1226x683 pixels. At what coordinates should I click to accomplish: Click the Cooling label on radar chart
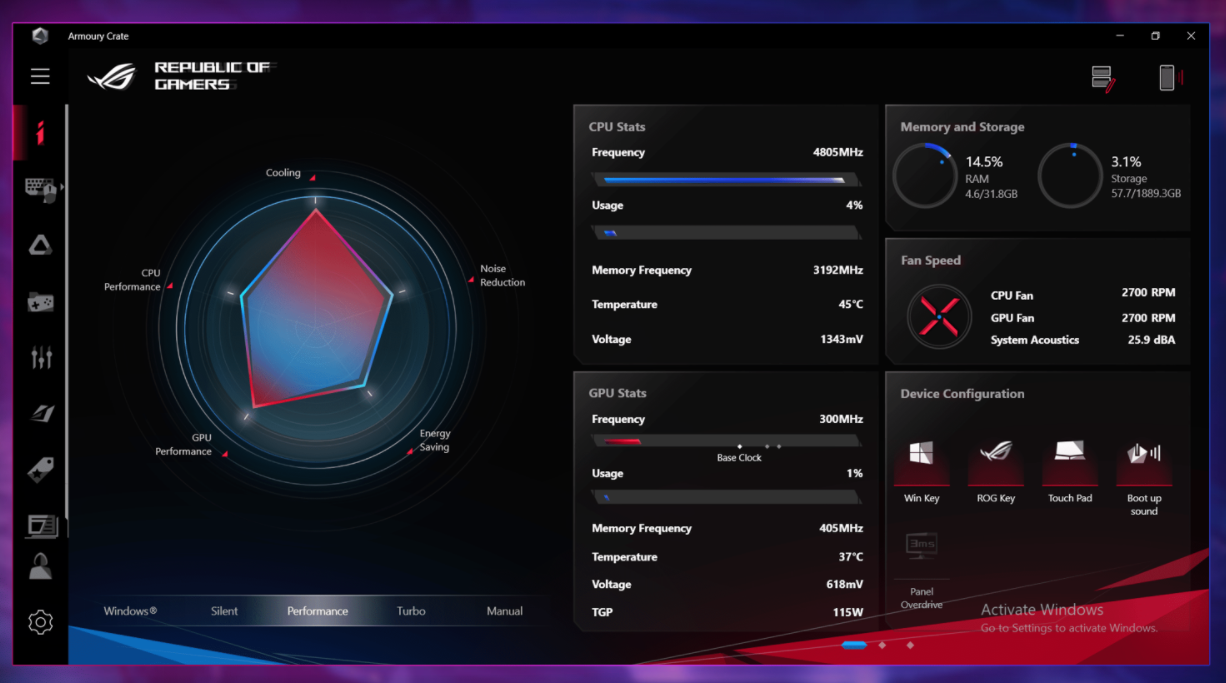click(283, 173)
